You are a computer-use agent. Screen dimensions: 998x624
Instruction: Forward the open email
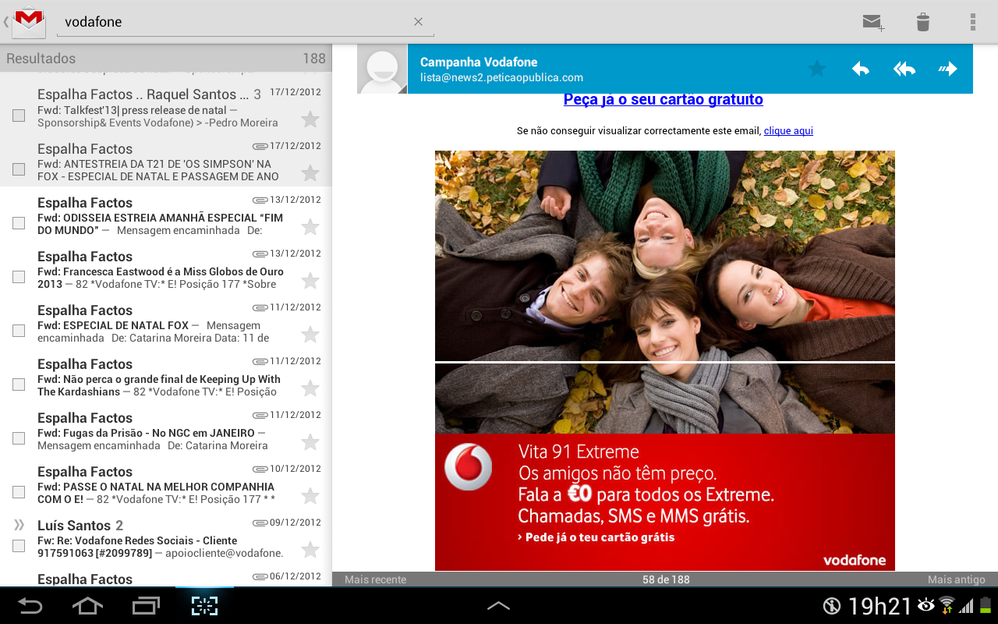tap(947, 69)
